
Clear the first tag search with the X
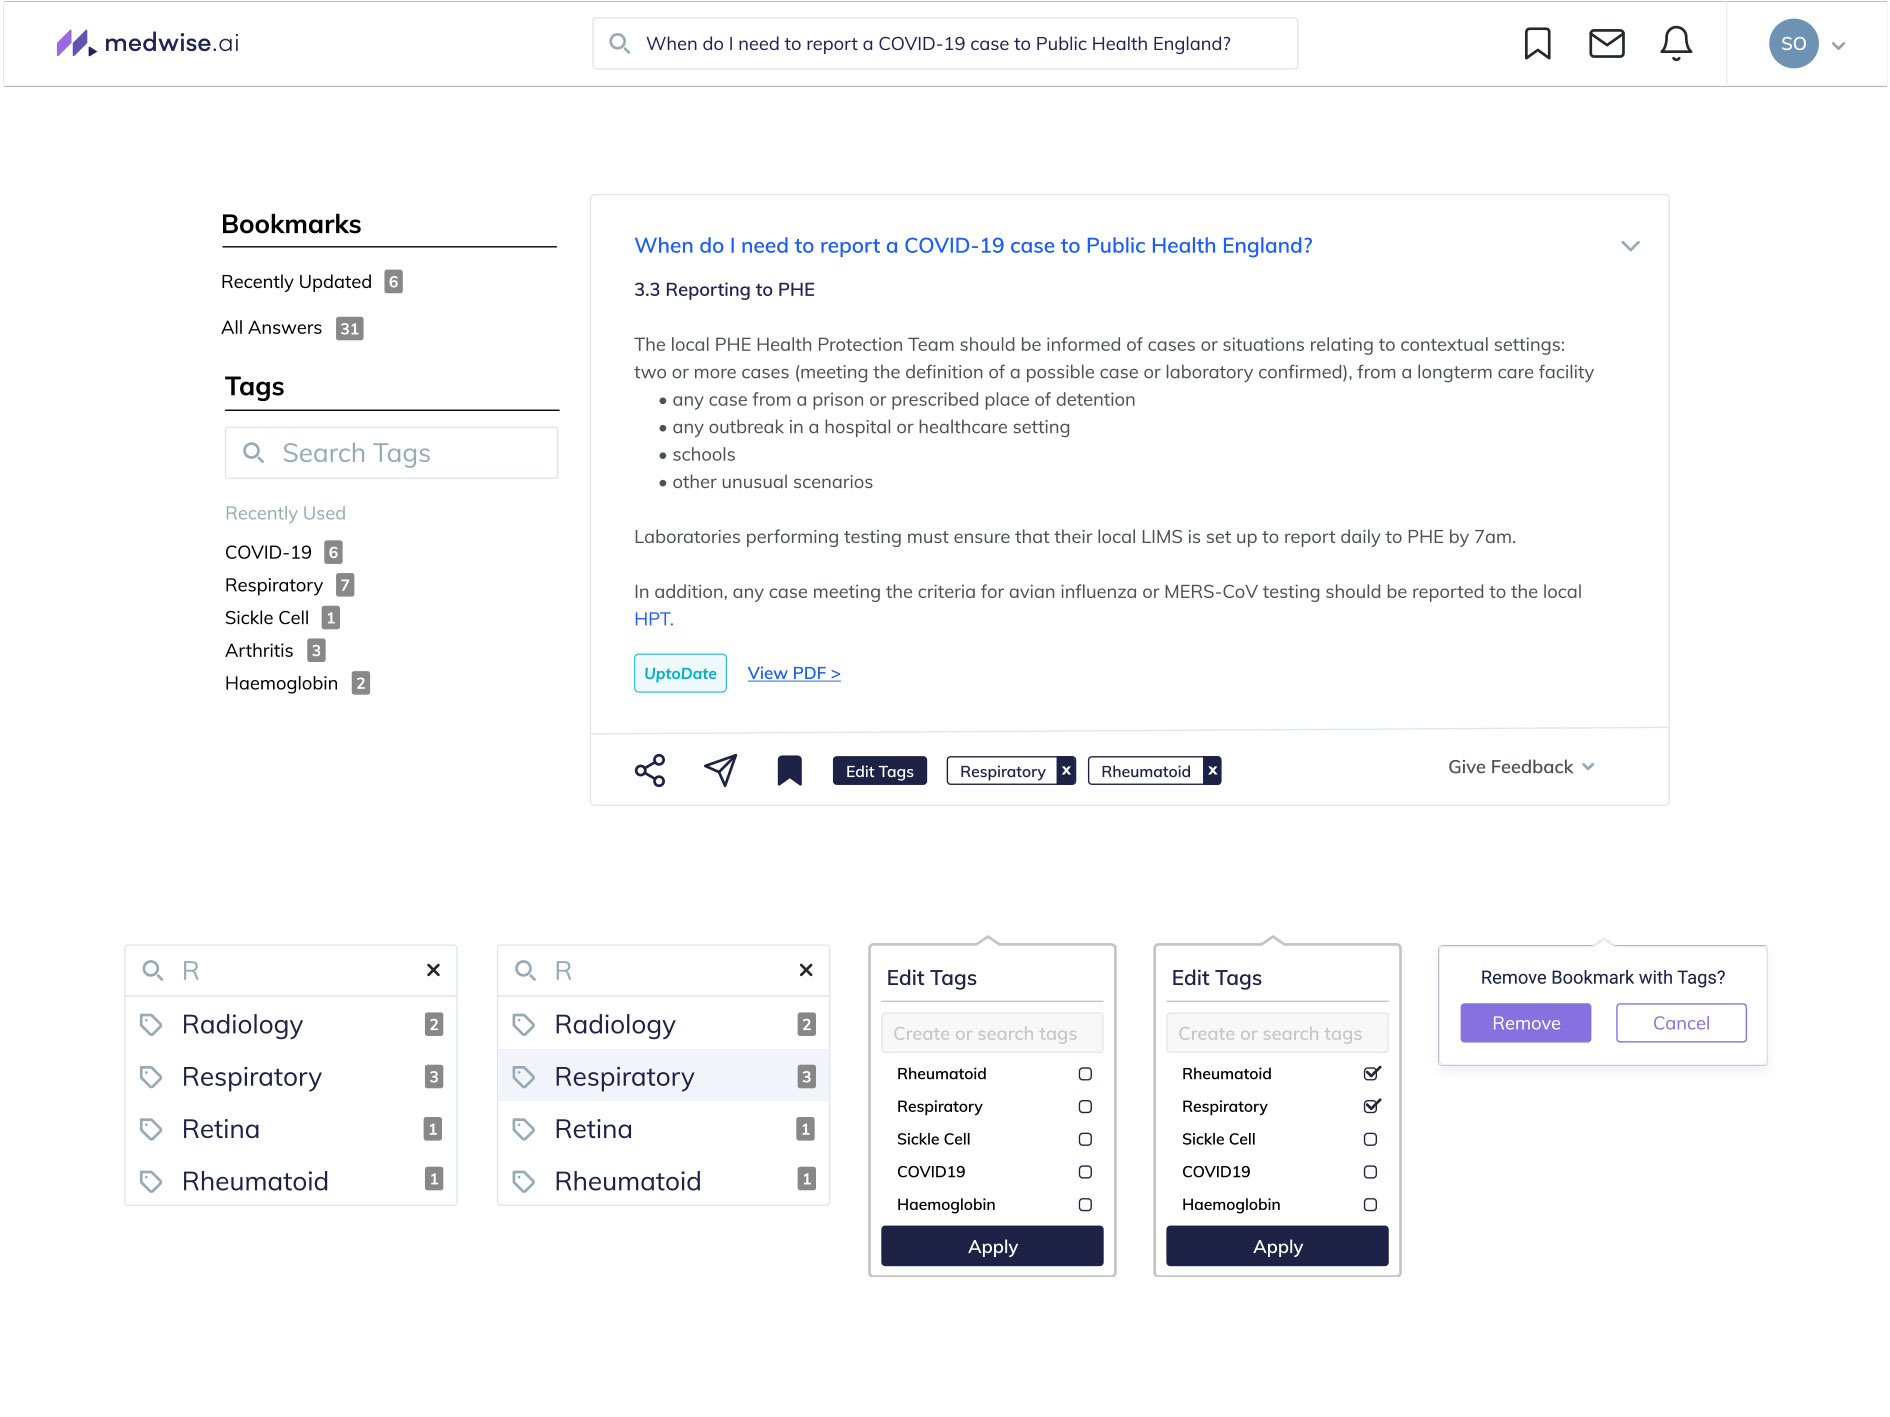(433, 970)
